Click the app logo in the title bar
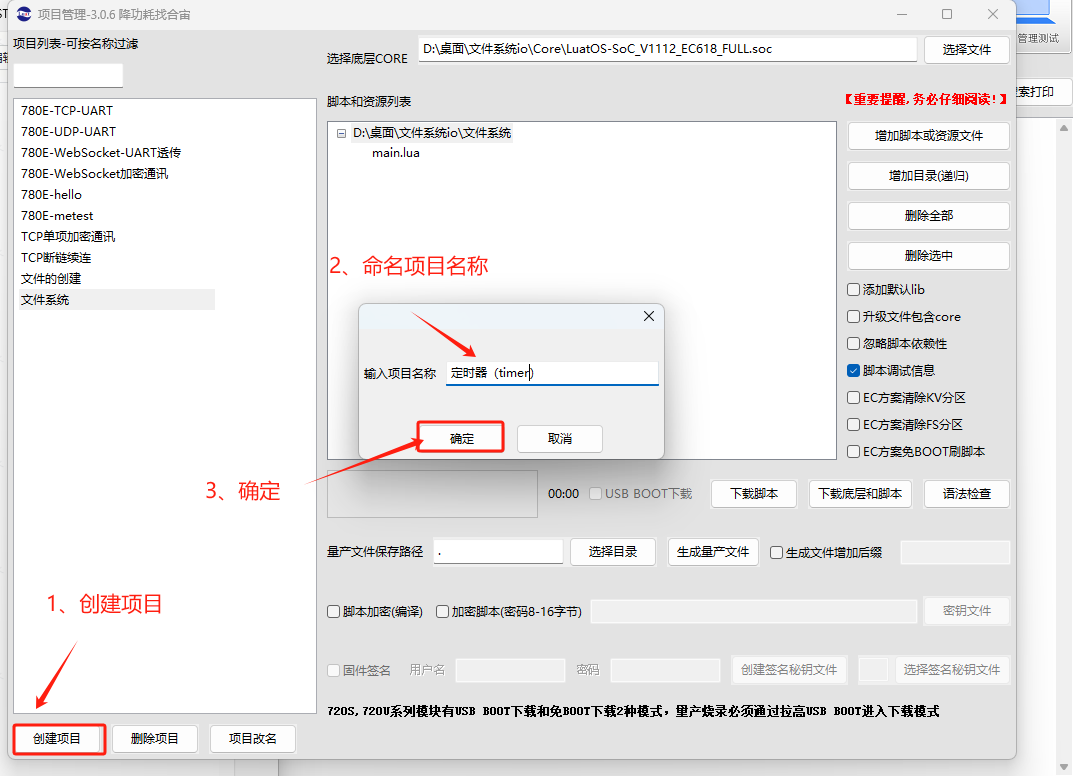The image size is (1073, 776). coord(24,14)
